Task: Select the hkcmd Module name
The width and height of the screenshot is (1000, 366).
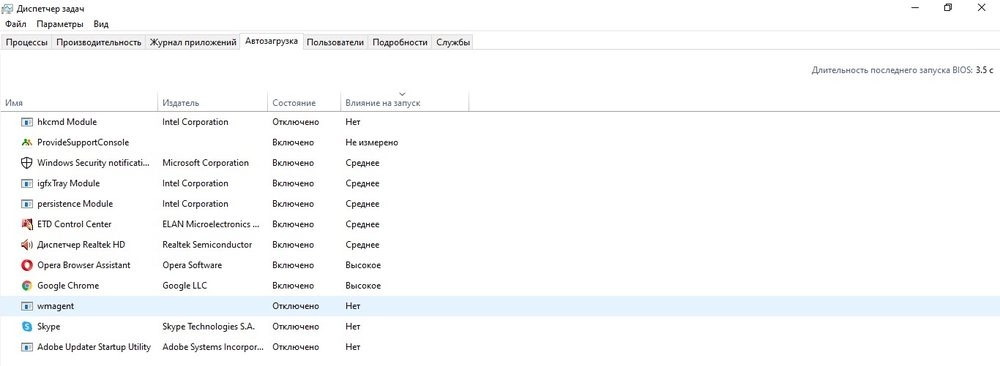Action: [67, 122]
